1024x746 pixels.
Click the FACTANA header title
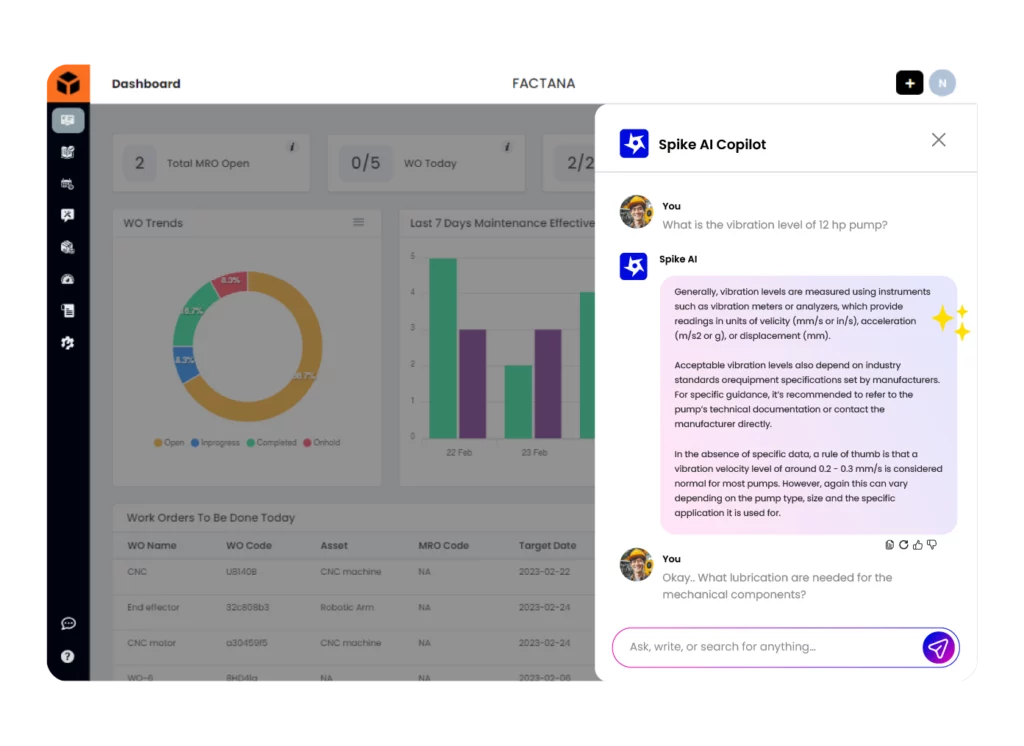[543, 84]
